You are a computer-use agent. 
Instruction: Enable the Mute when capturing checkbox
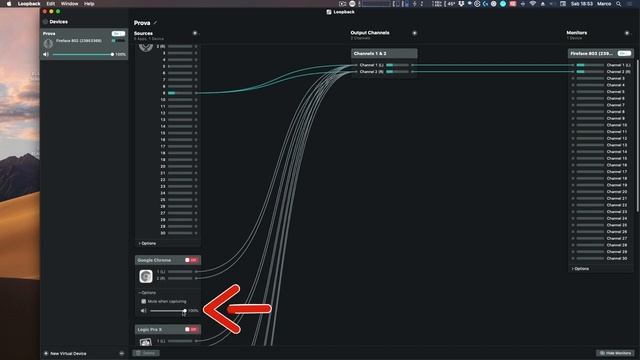coord(144,301)
